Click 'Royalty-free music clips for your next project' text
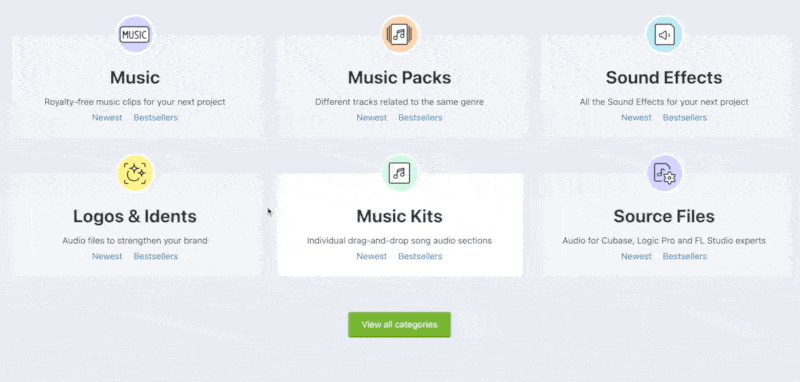 point(135,102)
